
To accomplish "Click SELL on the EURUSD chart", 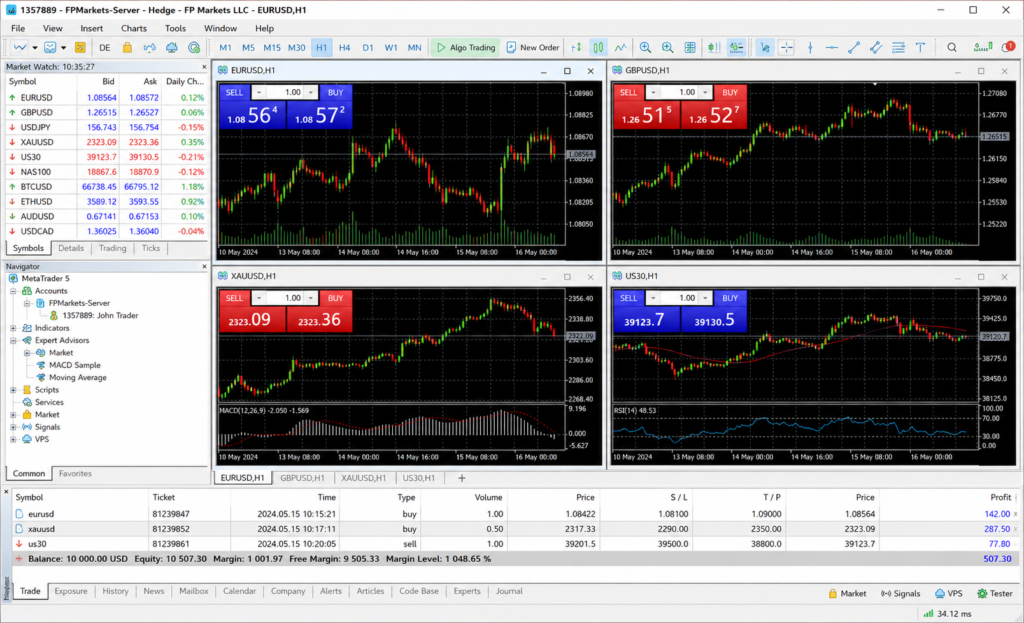I will click(x=234, y=93).
